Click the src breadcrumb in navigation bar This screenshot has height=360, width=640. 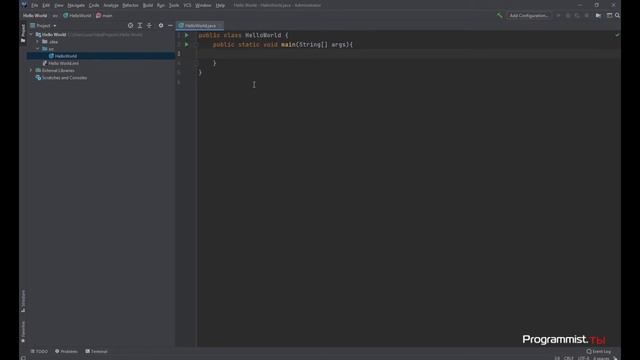click(x=55, y=16)
